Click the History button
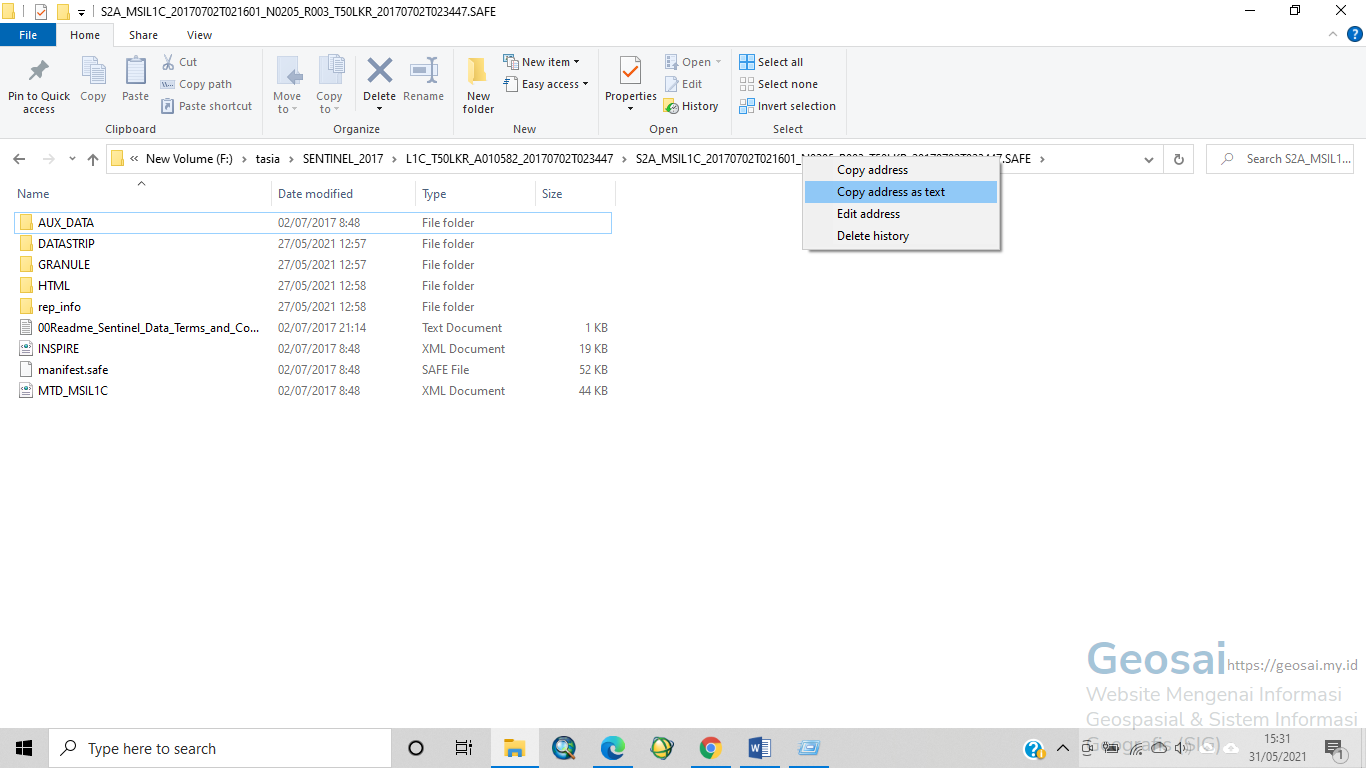This screenshot has width=1366, height=768. [691, 106]
